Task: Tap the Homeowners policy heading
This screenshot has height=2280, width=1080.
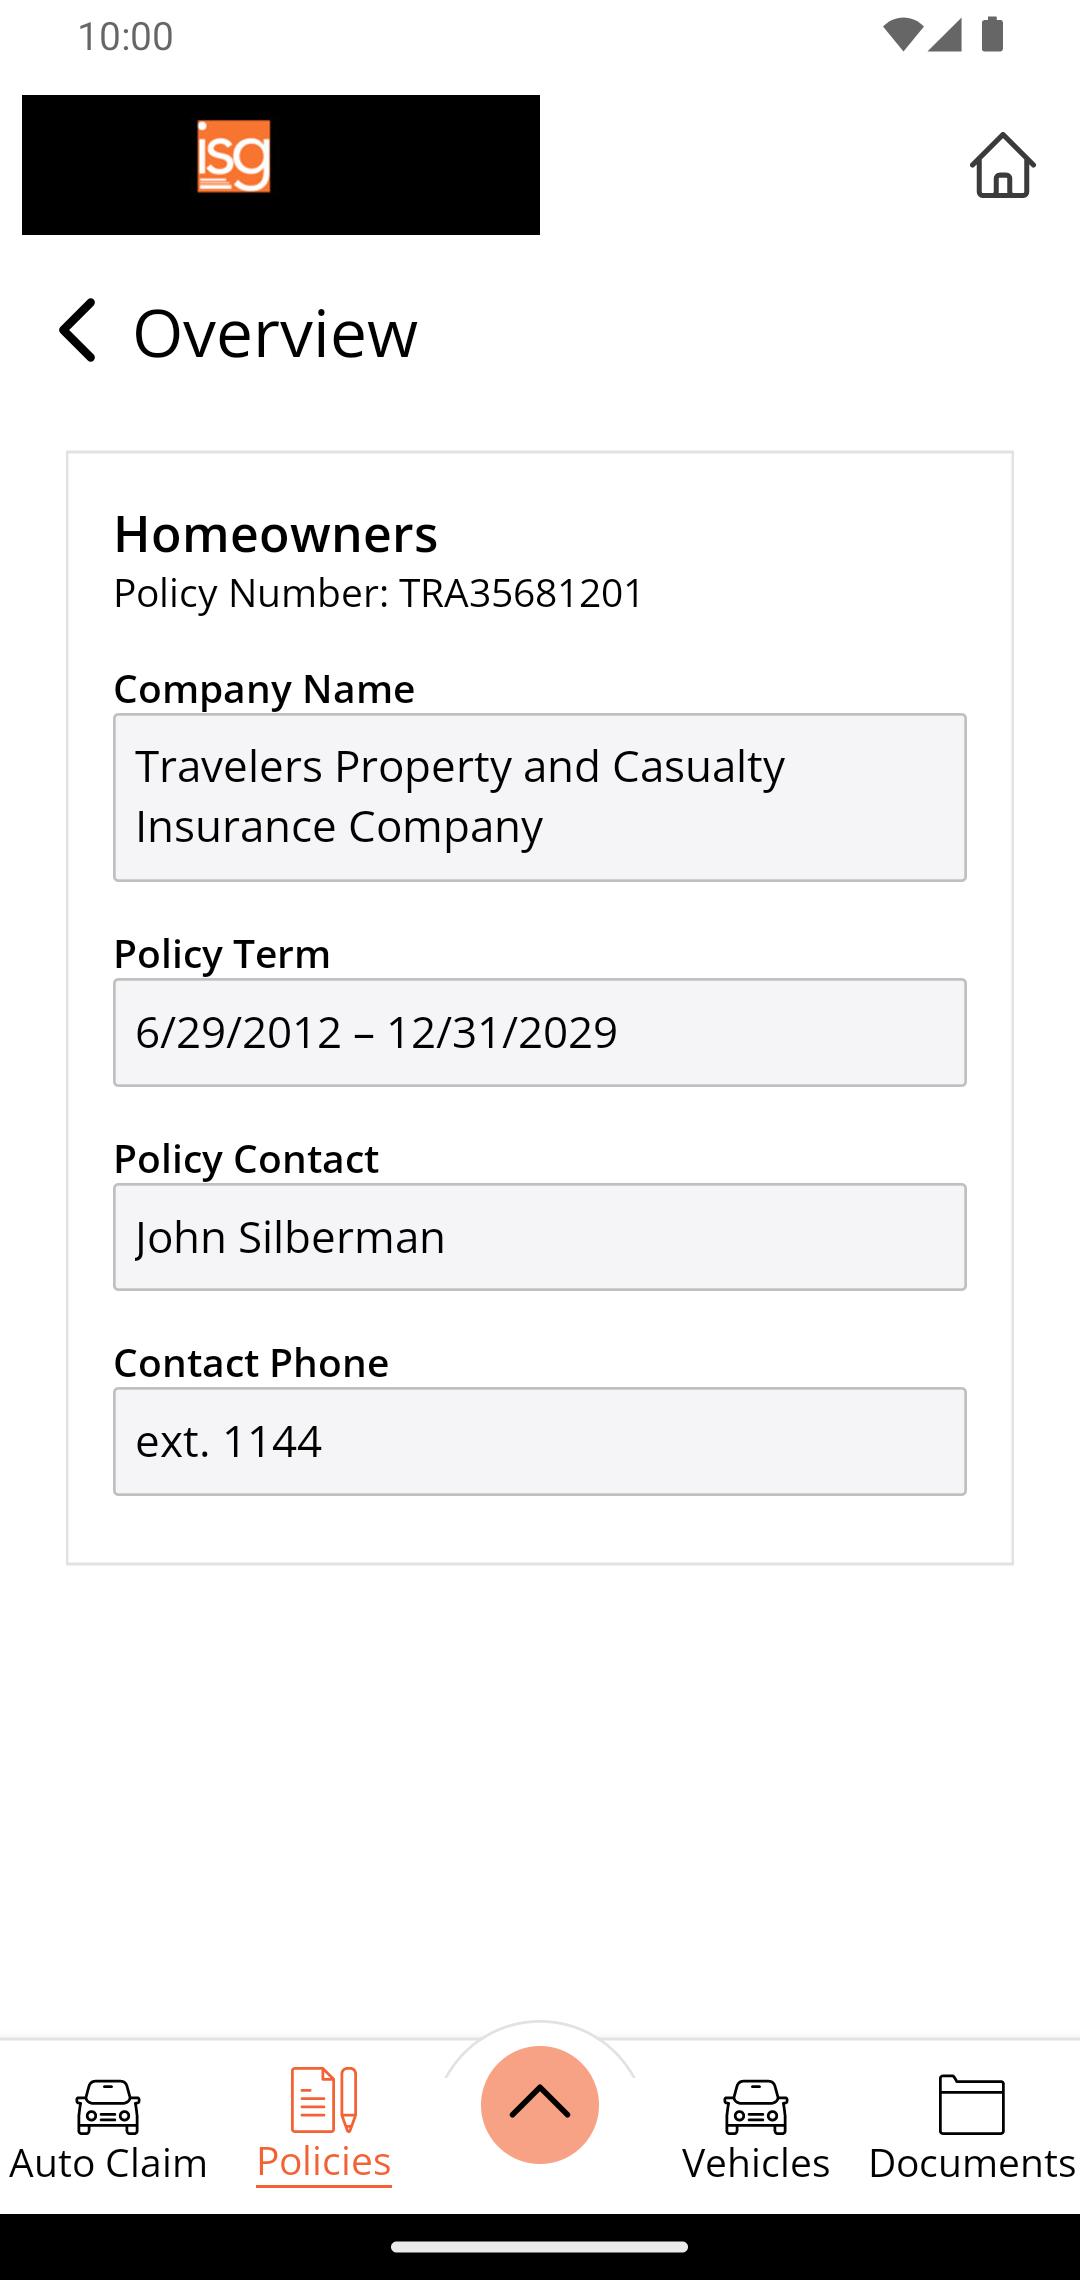Action: pos(276,534)
